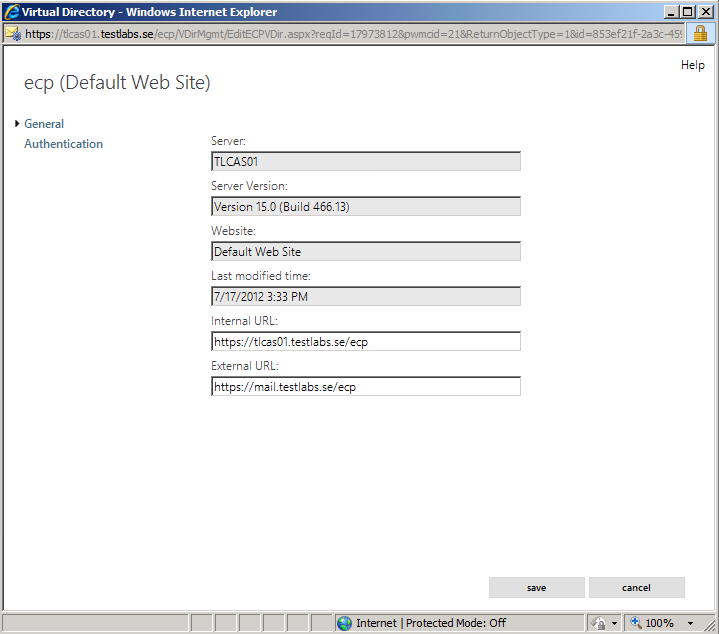Image resolution: width=719 pixels, height=634 pixels.
Task: Click the zoom magnifier icon in status bar
Action: (x=636, y=623)
